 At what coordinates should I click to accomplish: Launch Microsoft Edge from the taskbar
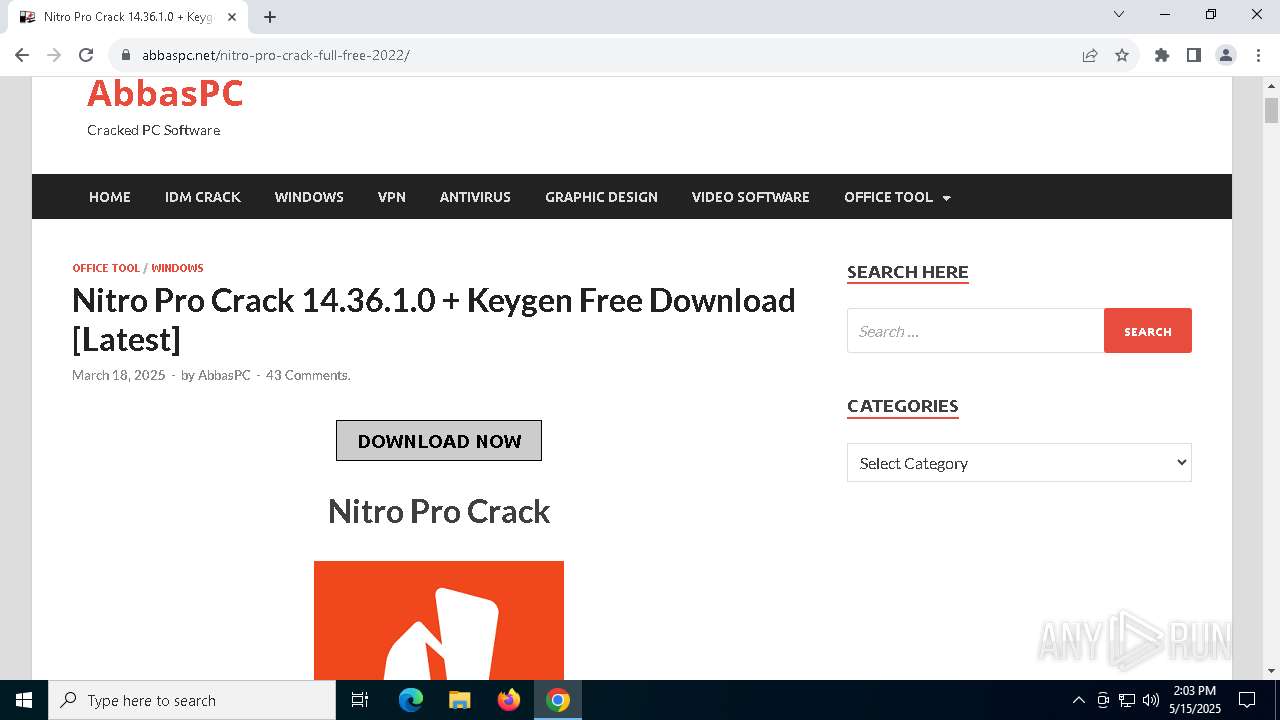tap(411, 700)
